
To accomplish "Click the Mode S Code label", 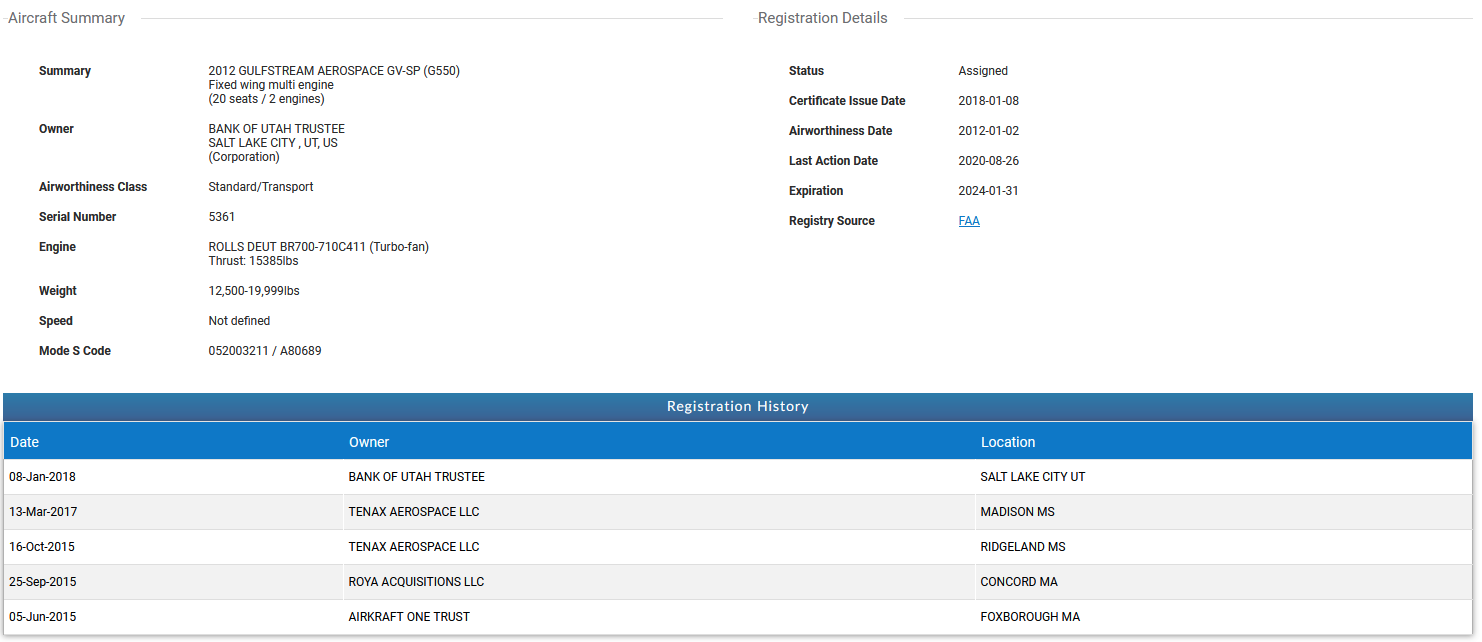I will click(x=75, y=351).
